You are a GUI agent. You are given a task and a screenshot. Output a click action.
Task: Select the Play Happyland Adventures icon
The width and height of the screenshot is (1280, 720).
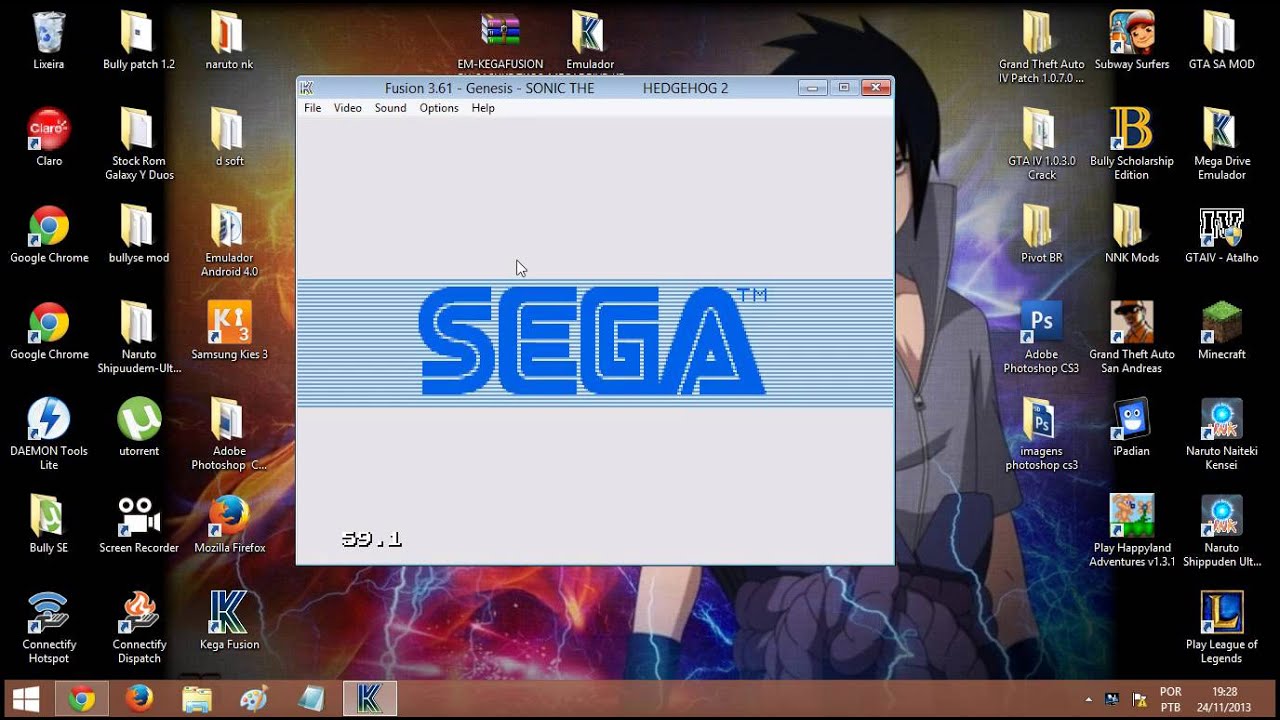pyautogui.click(x=1131, y=531)
